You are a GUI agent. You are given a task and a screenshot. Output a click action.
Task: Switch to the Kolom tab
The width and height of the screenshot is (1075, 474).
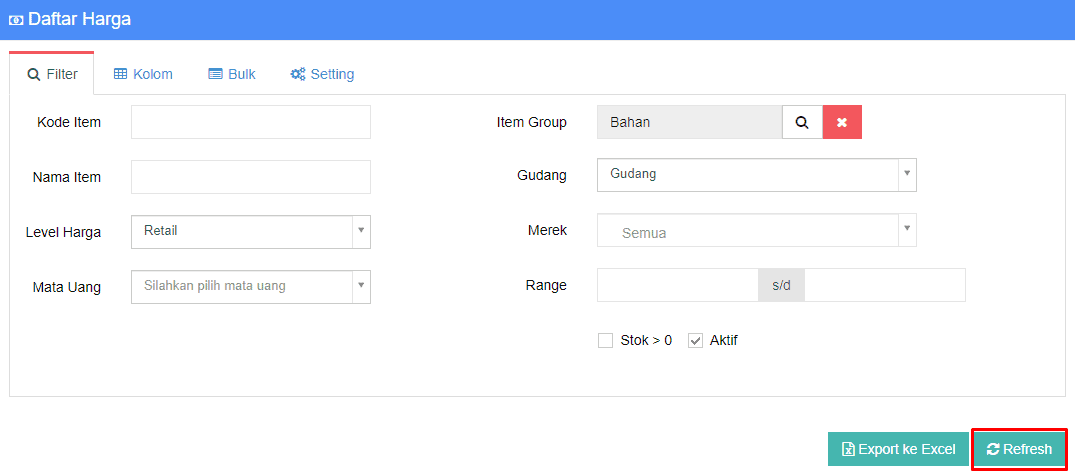[143, 74]
